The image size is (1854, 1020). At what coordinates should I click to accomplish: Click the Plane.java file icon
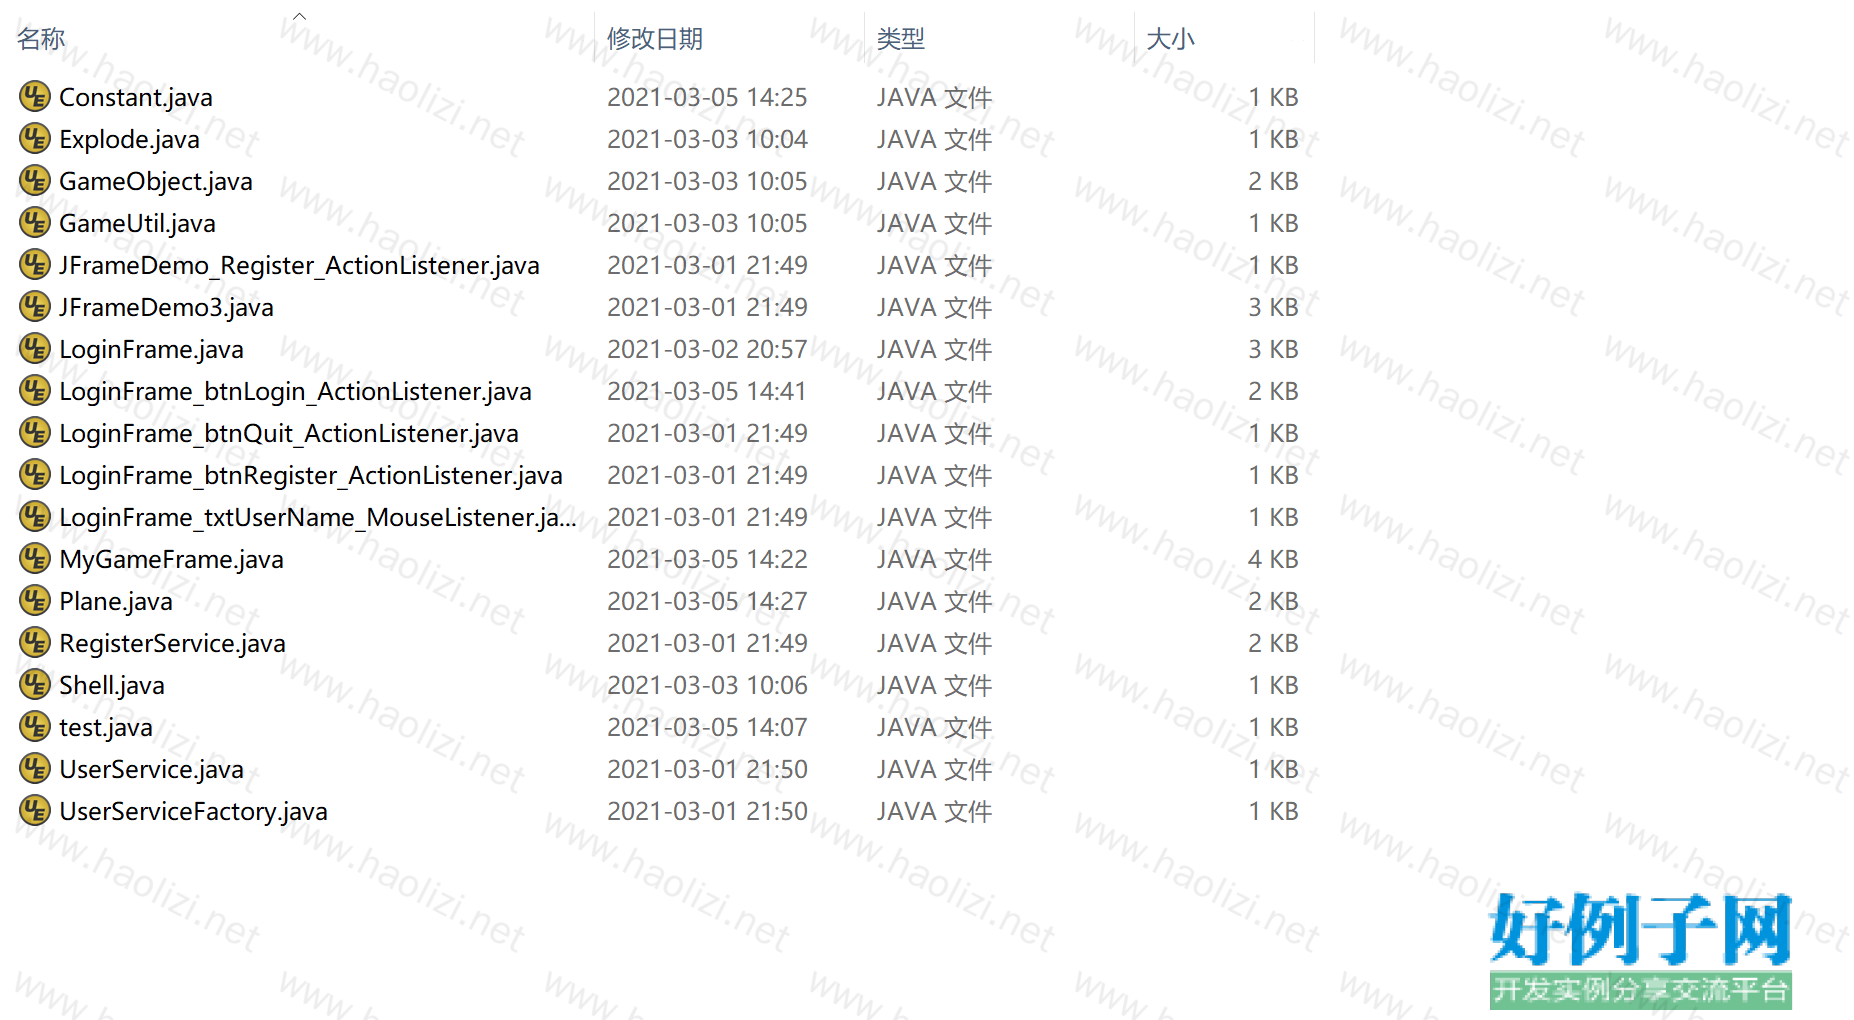coord(35,601)
